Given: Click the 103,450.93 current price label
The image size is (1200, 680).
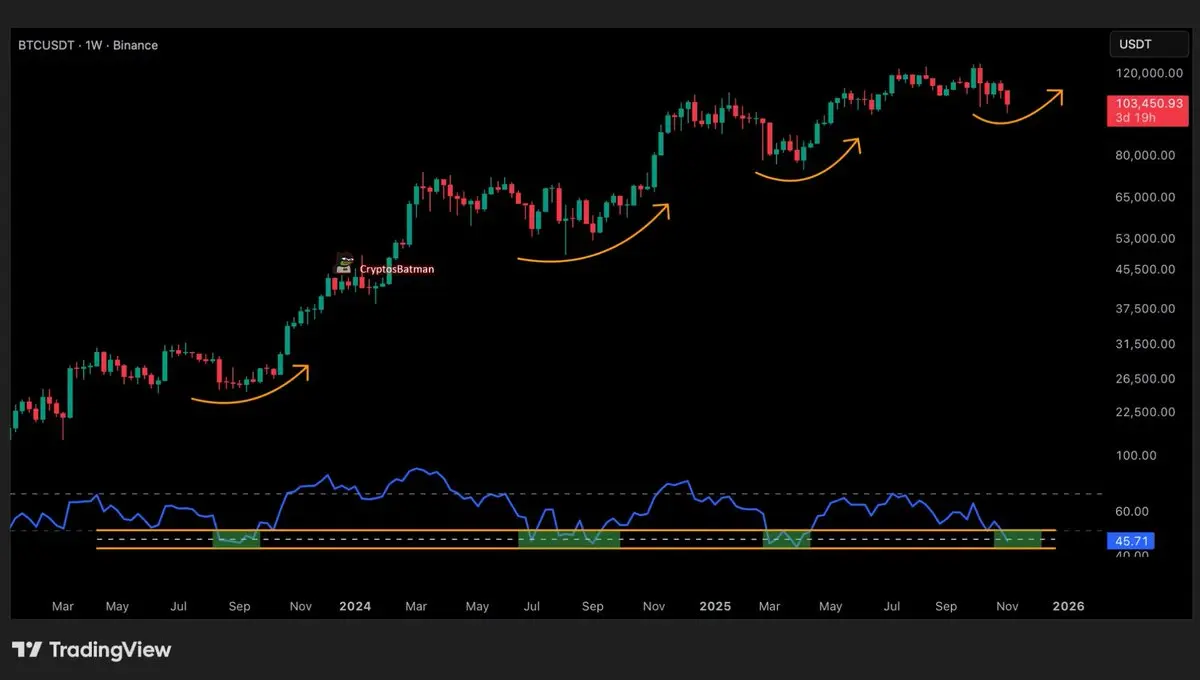Looking at the screenshot, I should coord(1150,103).
